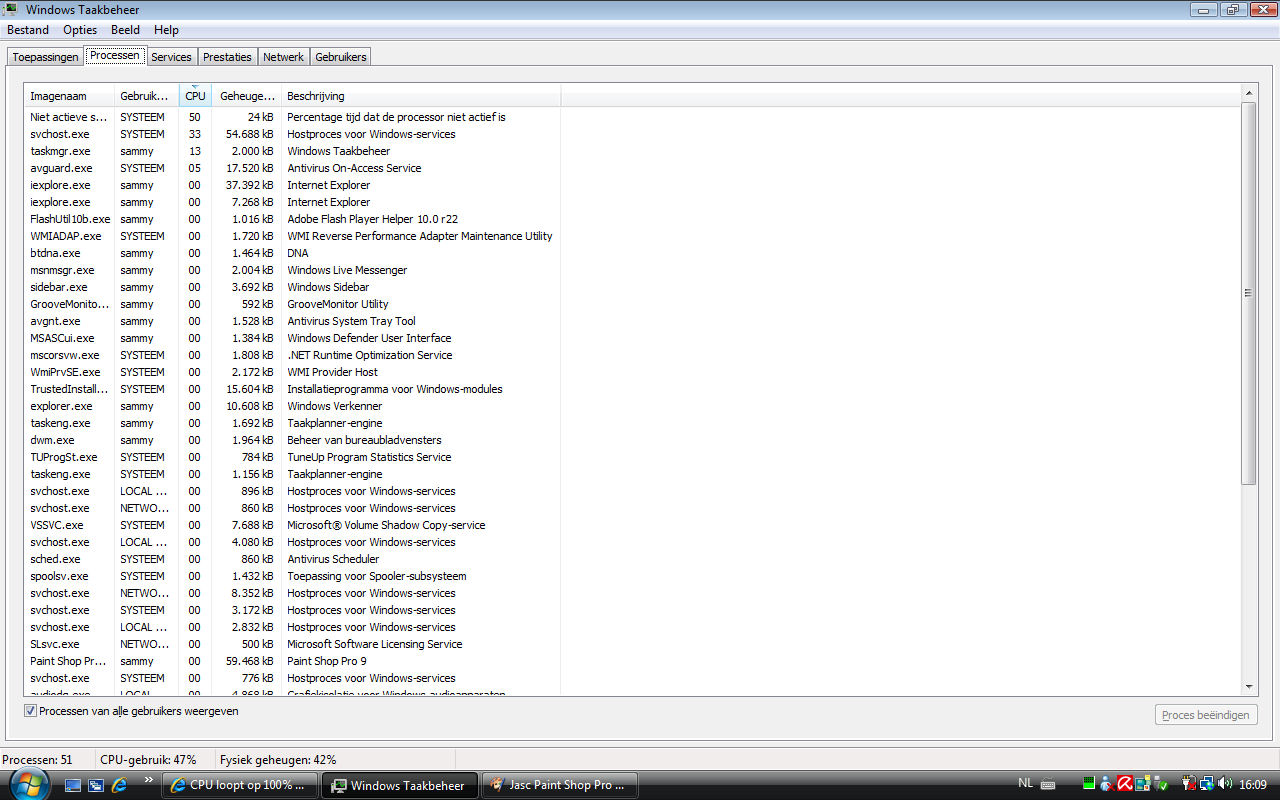The height and width of the screenshot is (800, 1280).
Task: Select the 'Niet actieve s...' idle process row
Action: 292,117
